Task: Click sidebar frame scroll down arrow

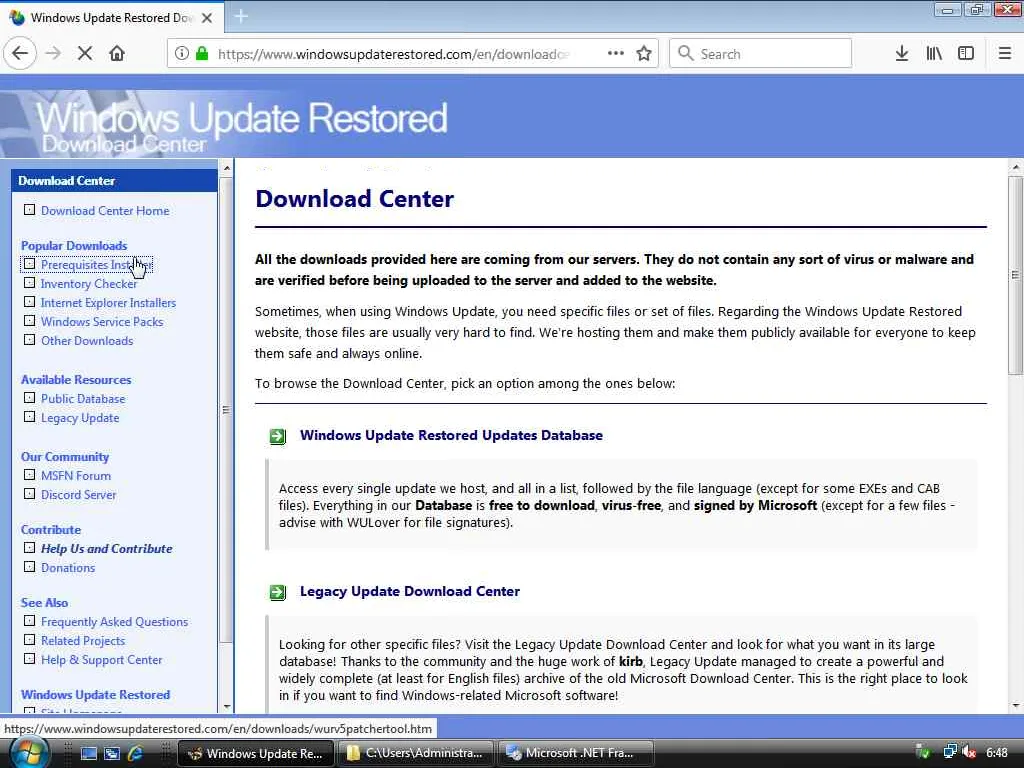Action: [227, 707]
